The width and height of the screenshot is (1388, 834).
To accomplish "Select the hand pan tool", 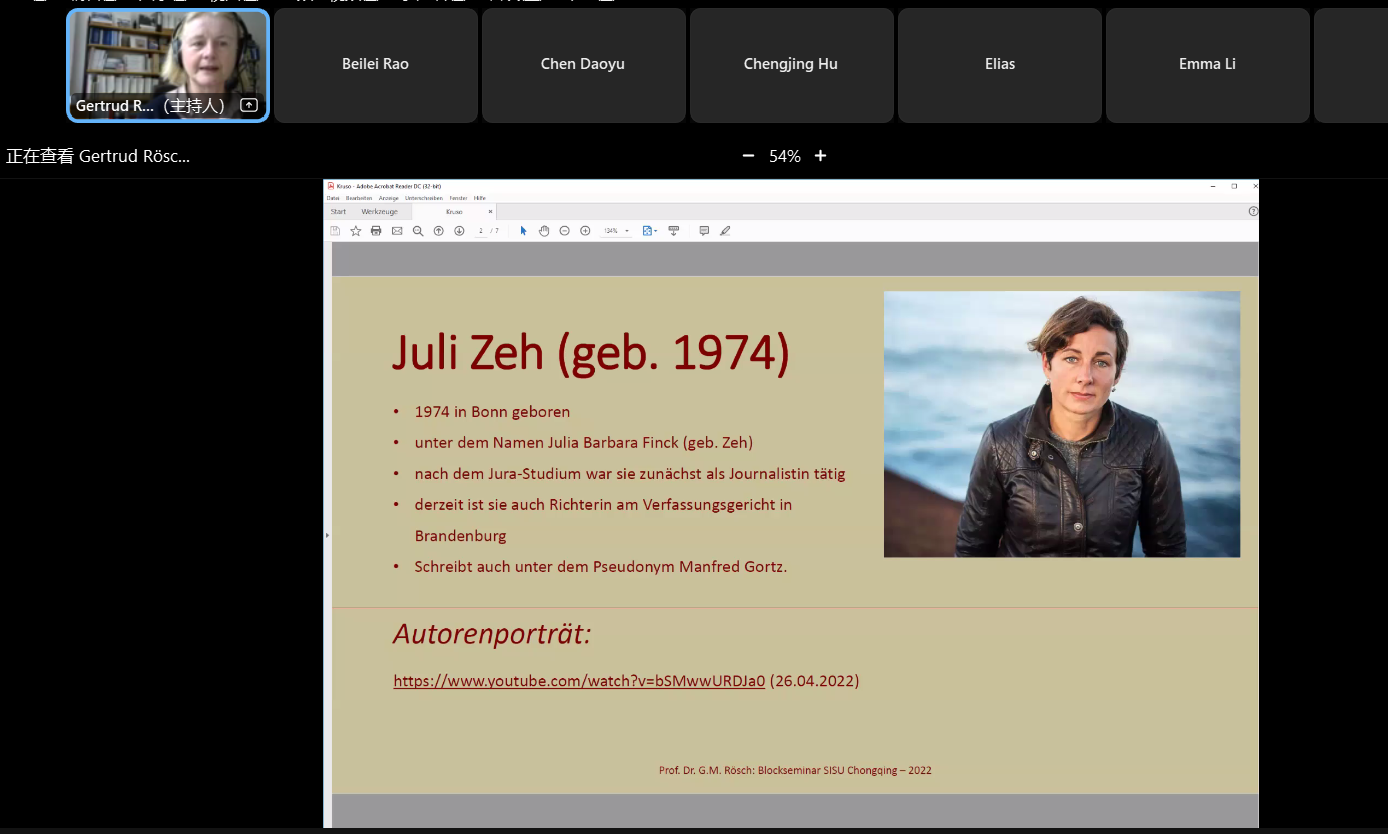I will pos(544,231).
